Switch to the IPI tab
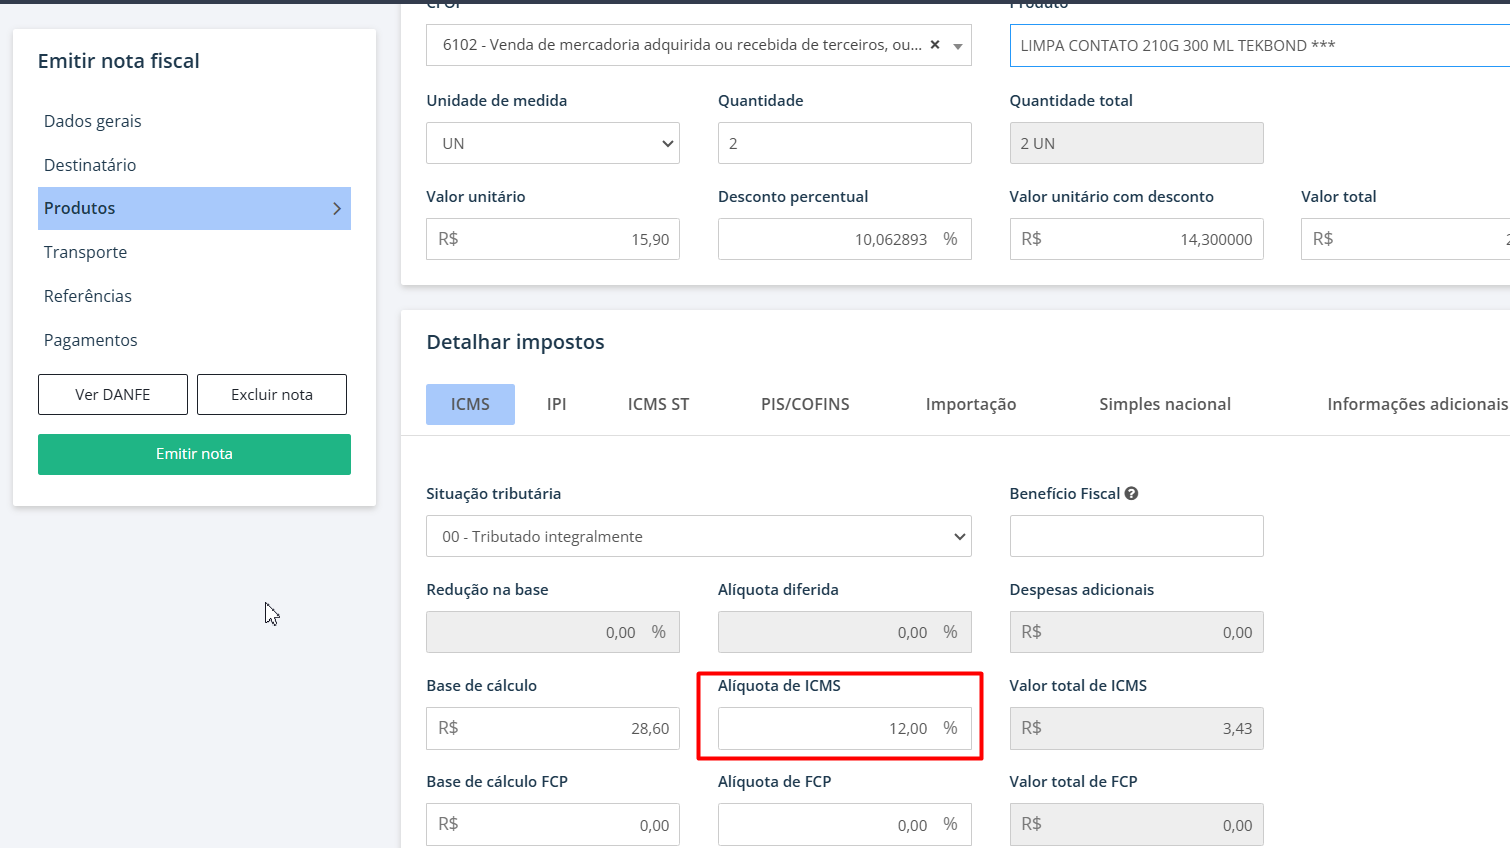Image resolution: width=1510 pixels, height=848 pixels. coord(556,404)
